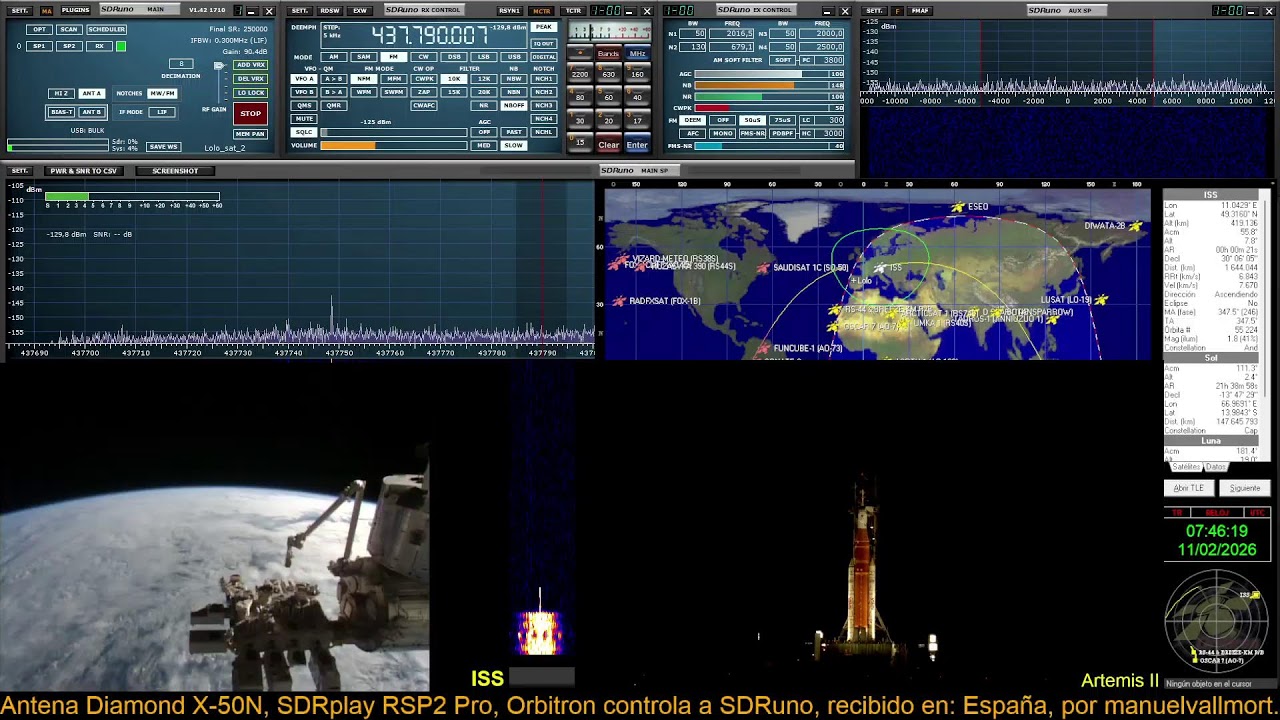1280x720 pixels.
Task: Switch to the Datos tab in Orbitron
Action: [x=1216, y=467]
